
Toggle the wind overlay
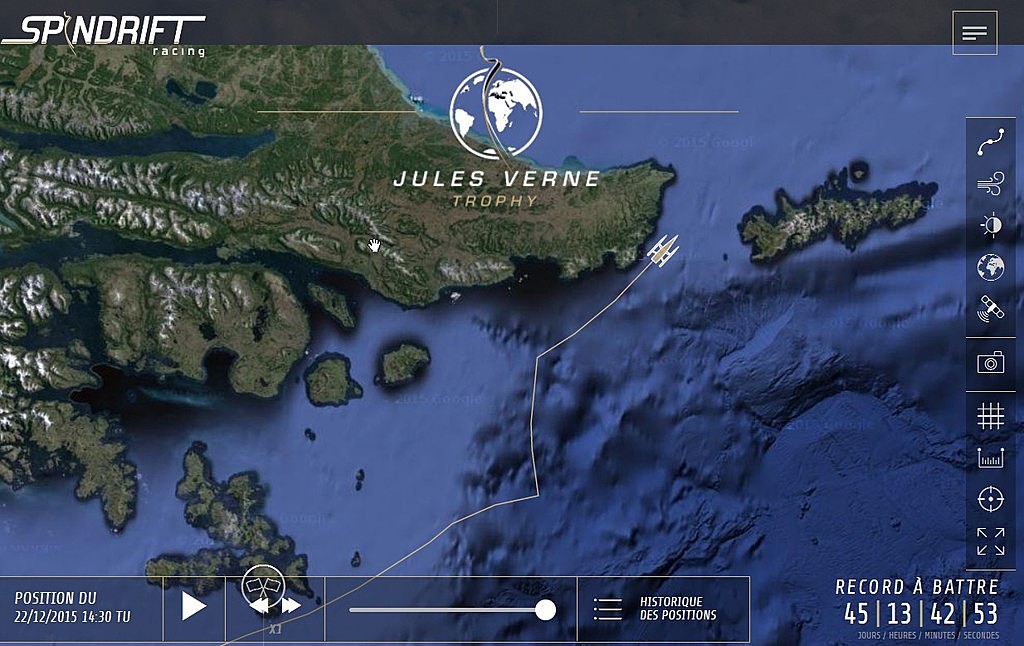(x=990, y=184)
